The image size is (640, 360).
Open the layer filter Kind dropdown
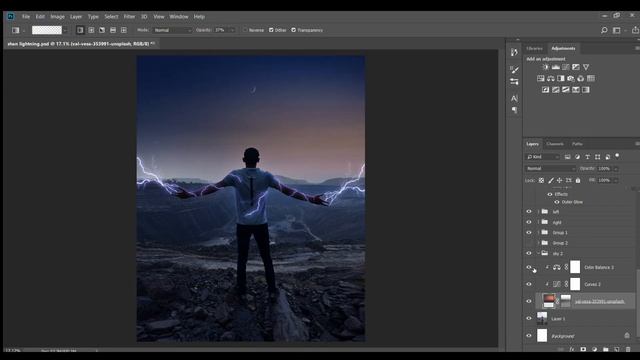coord(542,157)
